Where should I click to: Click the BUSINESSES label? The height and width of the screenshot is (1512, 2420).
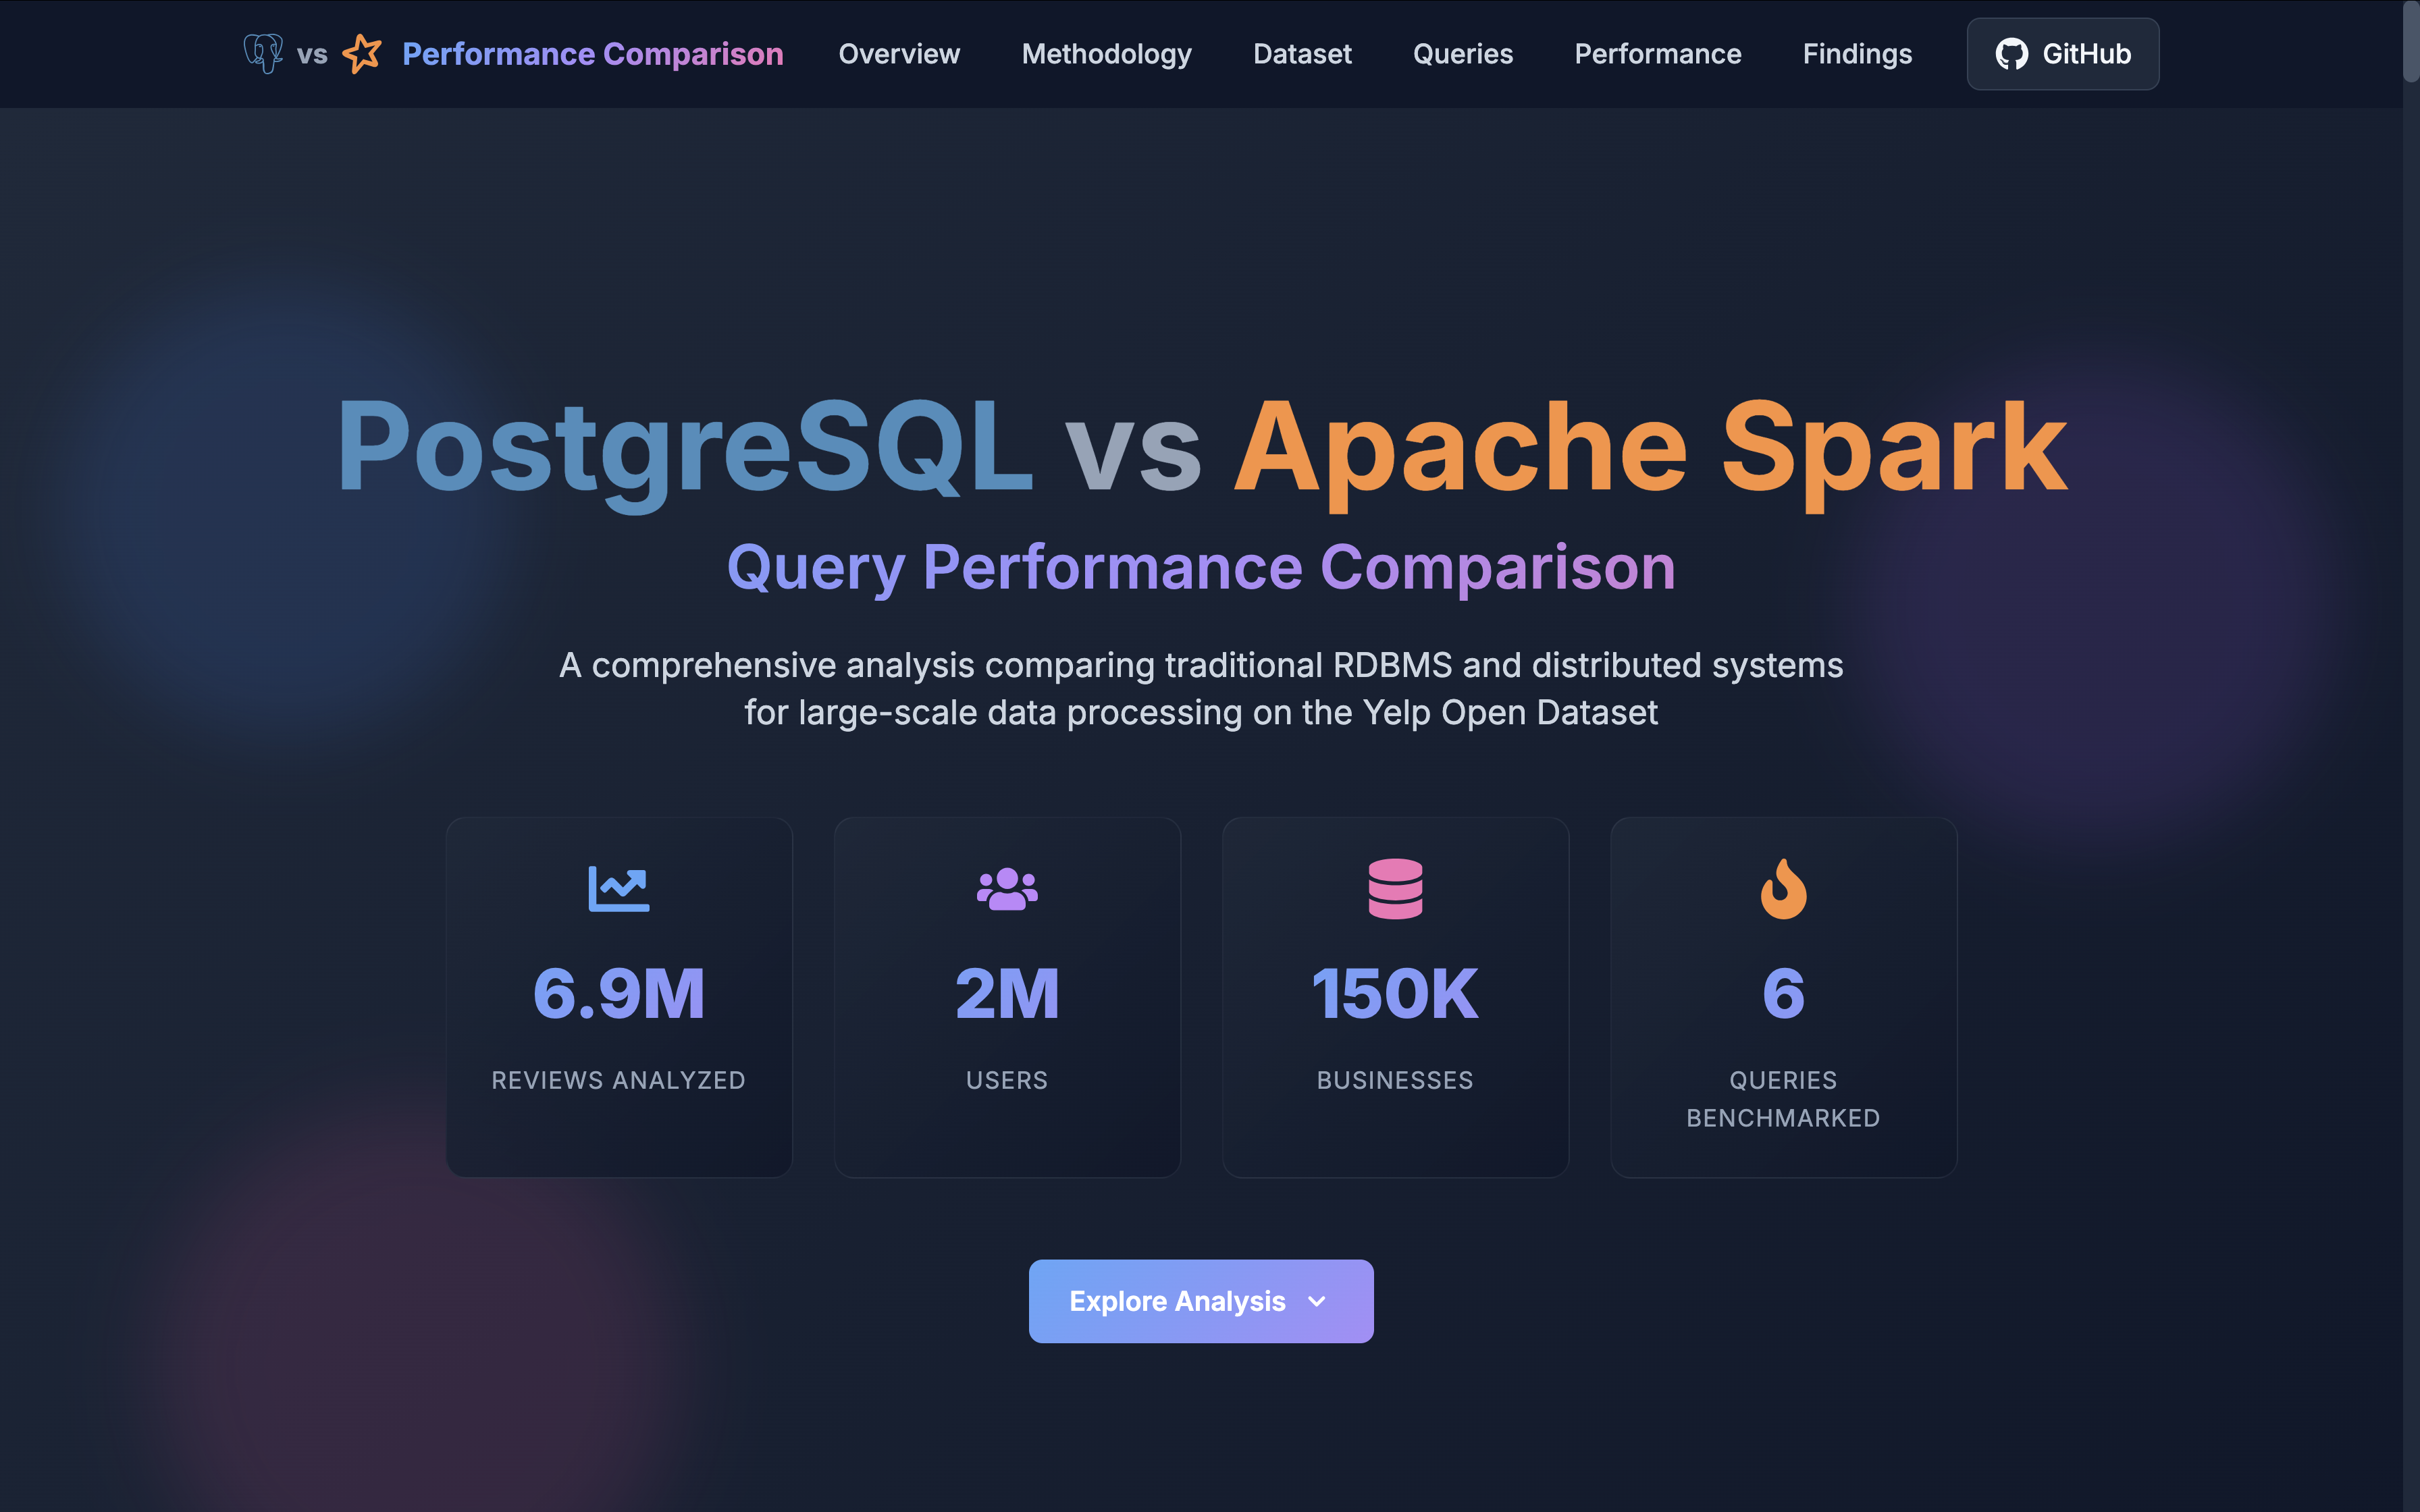tap(1395, 1080)
